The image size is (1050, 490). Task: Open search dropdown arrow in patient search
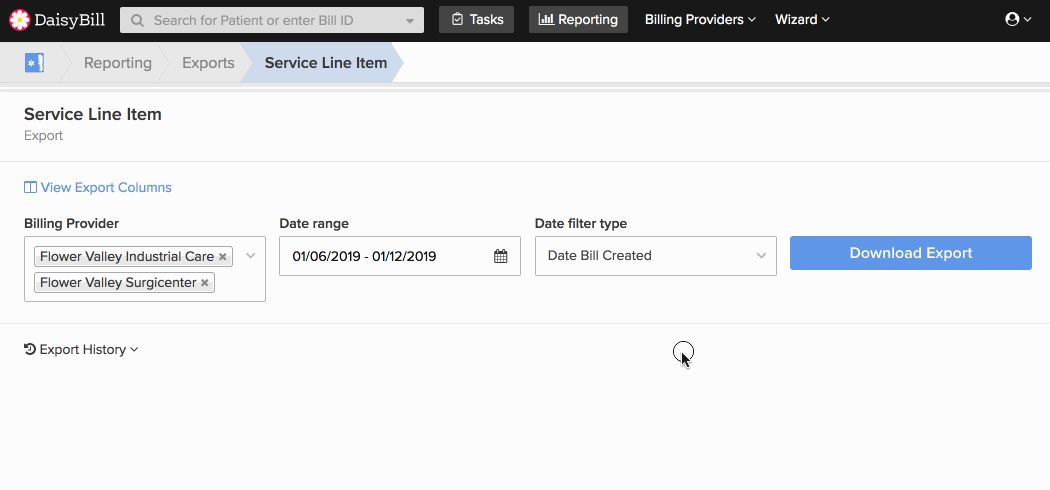coord(410,21)
